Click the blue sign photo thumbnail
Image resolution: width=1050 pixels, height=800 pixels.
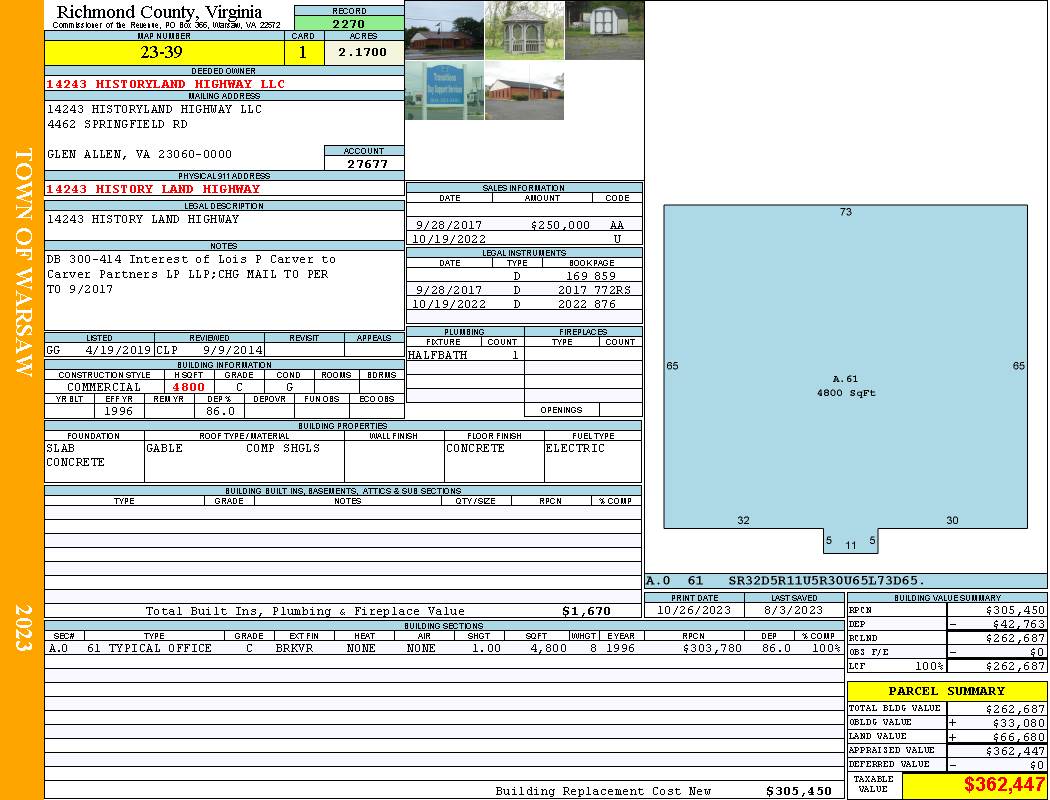[x=444, y=90]
